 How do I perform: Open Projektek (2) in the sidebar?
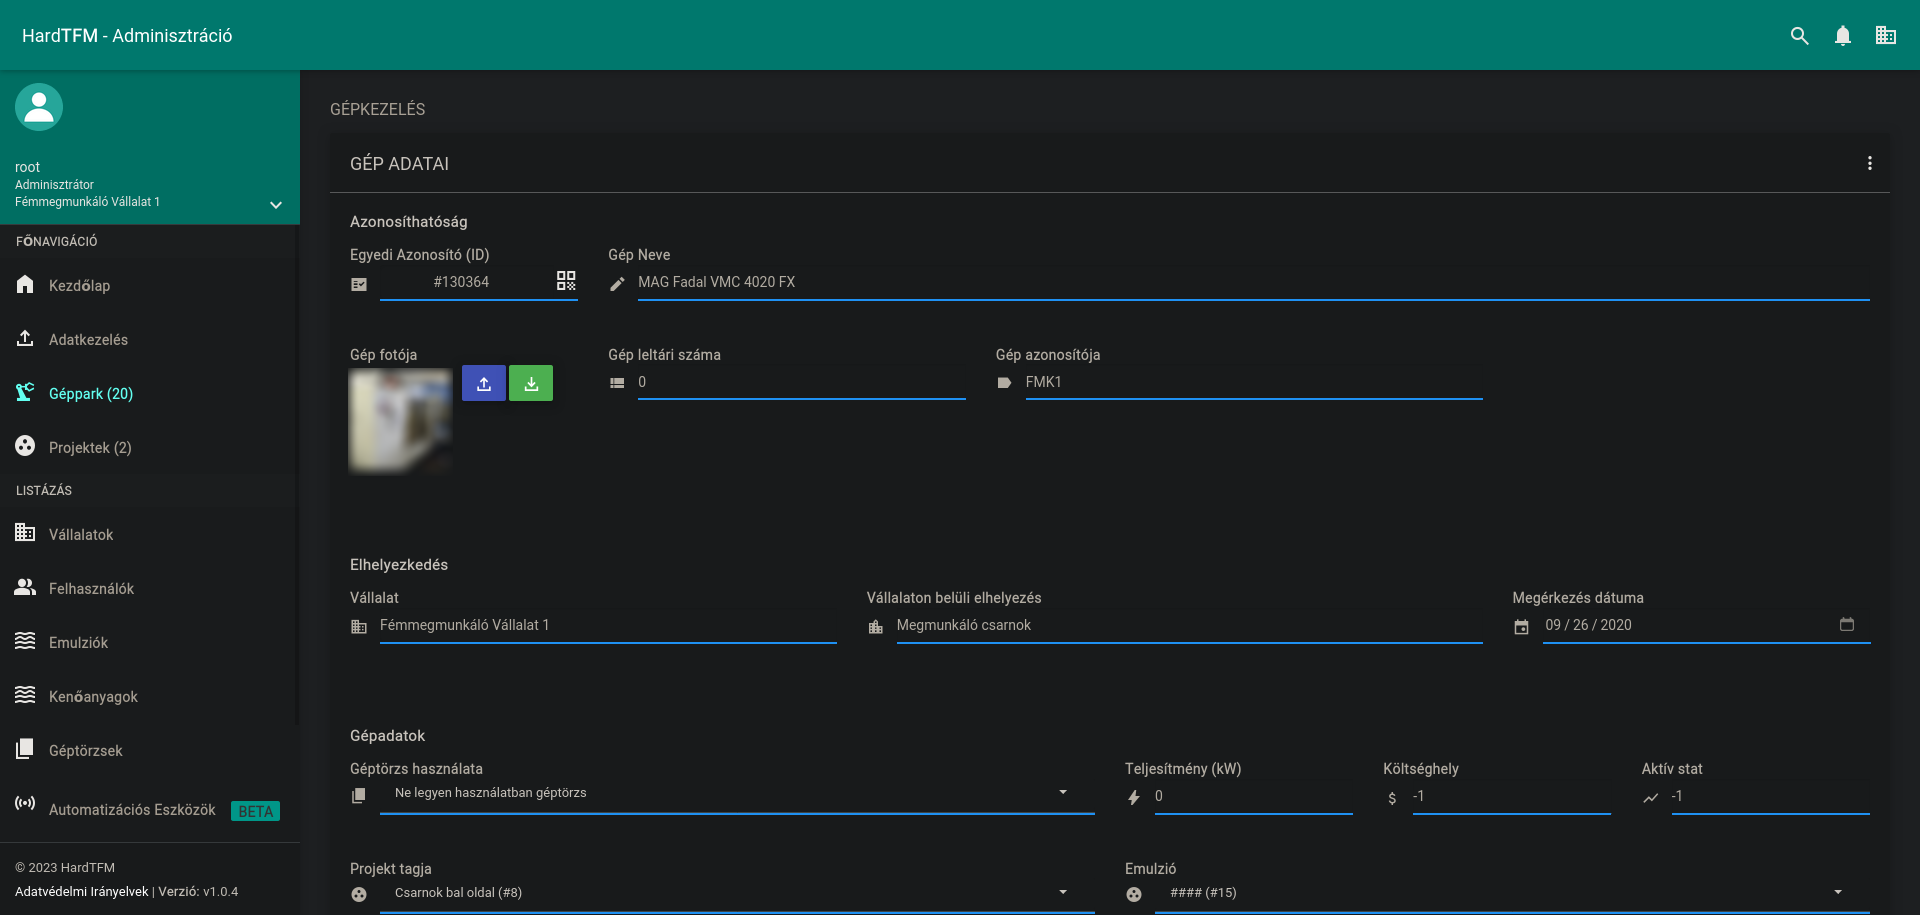(89, 447)
